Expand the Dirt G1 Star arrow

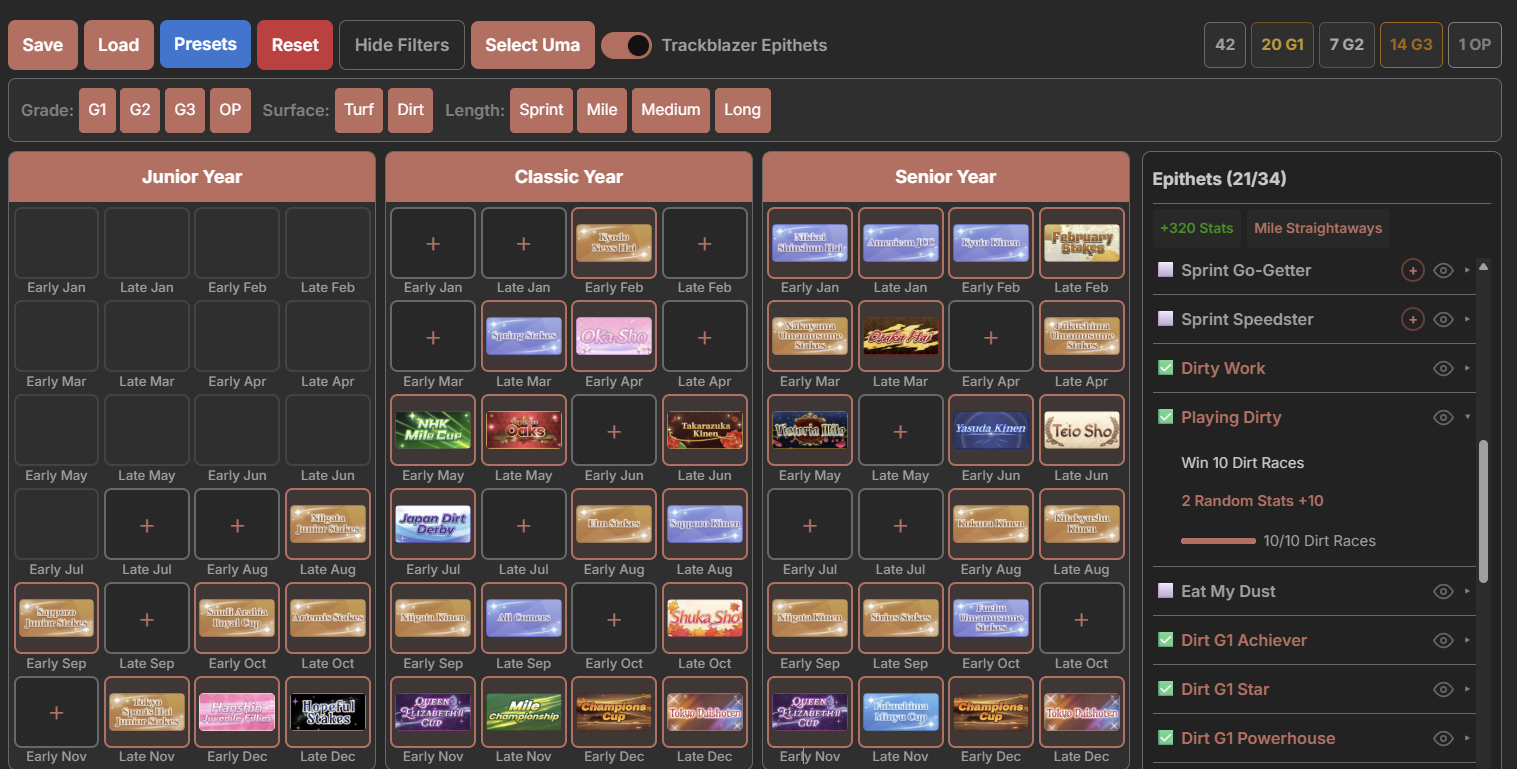(1468, 689)
